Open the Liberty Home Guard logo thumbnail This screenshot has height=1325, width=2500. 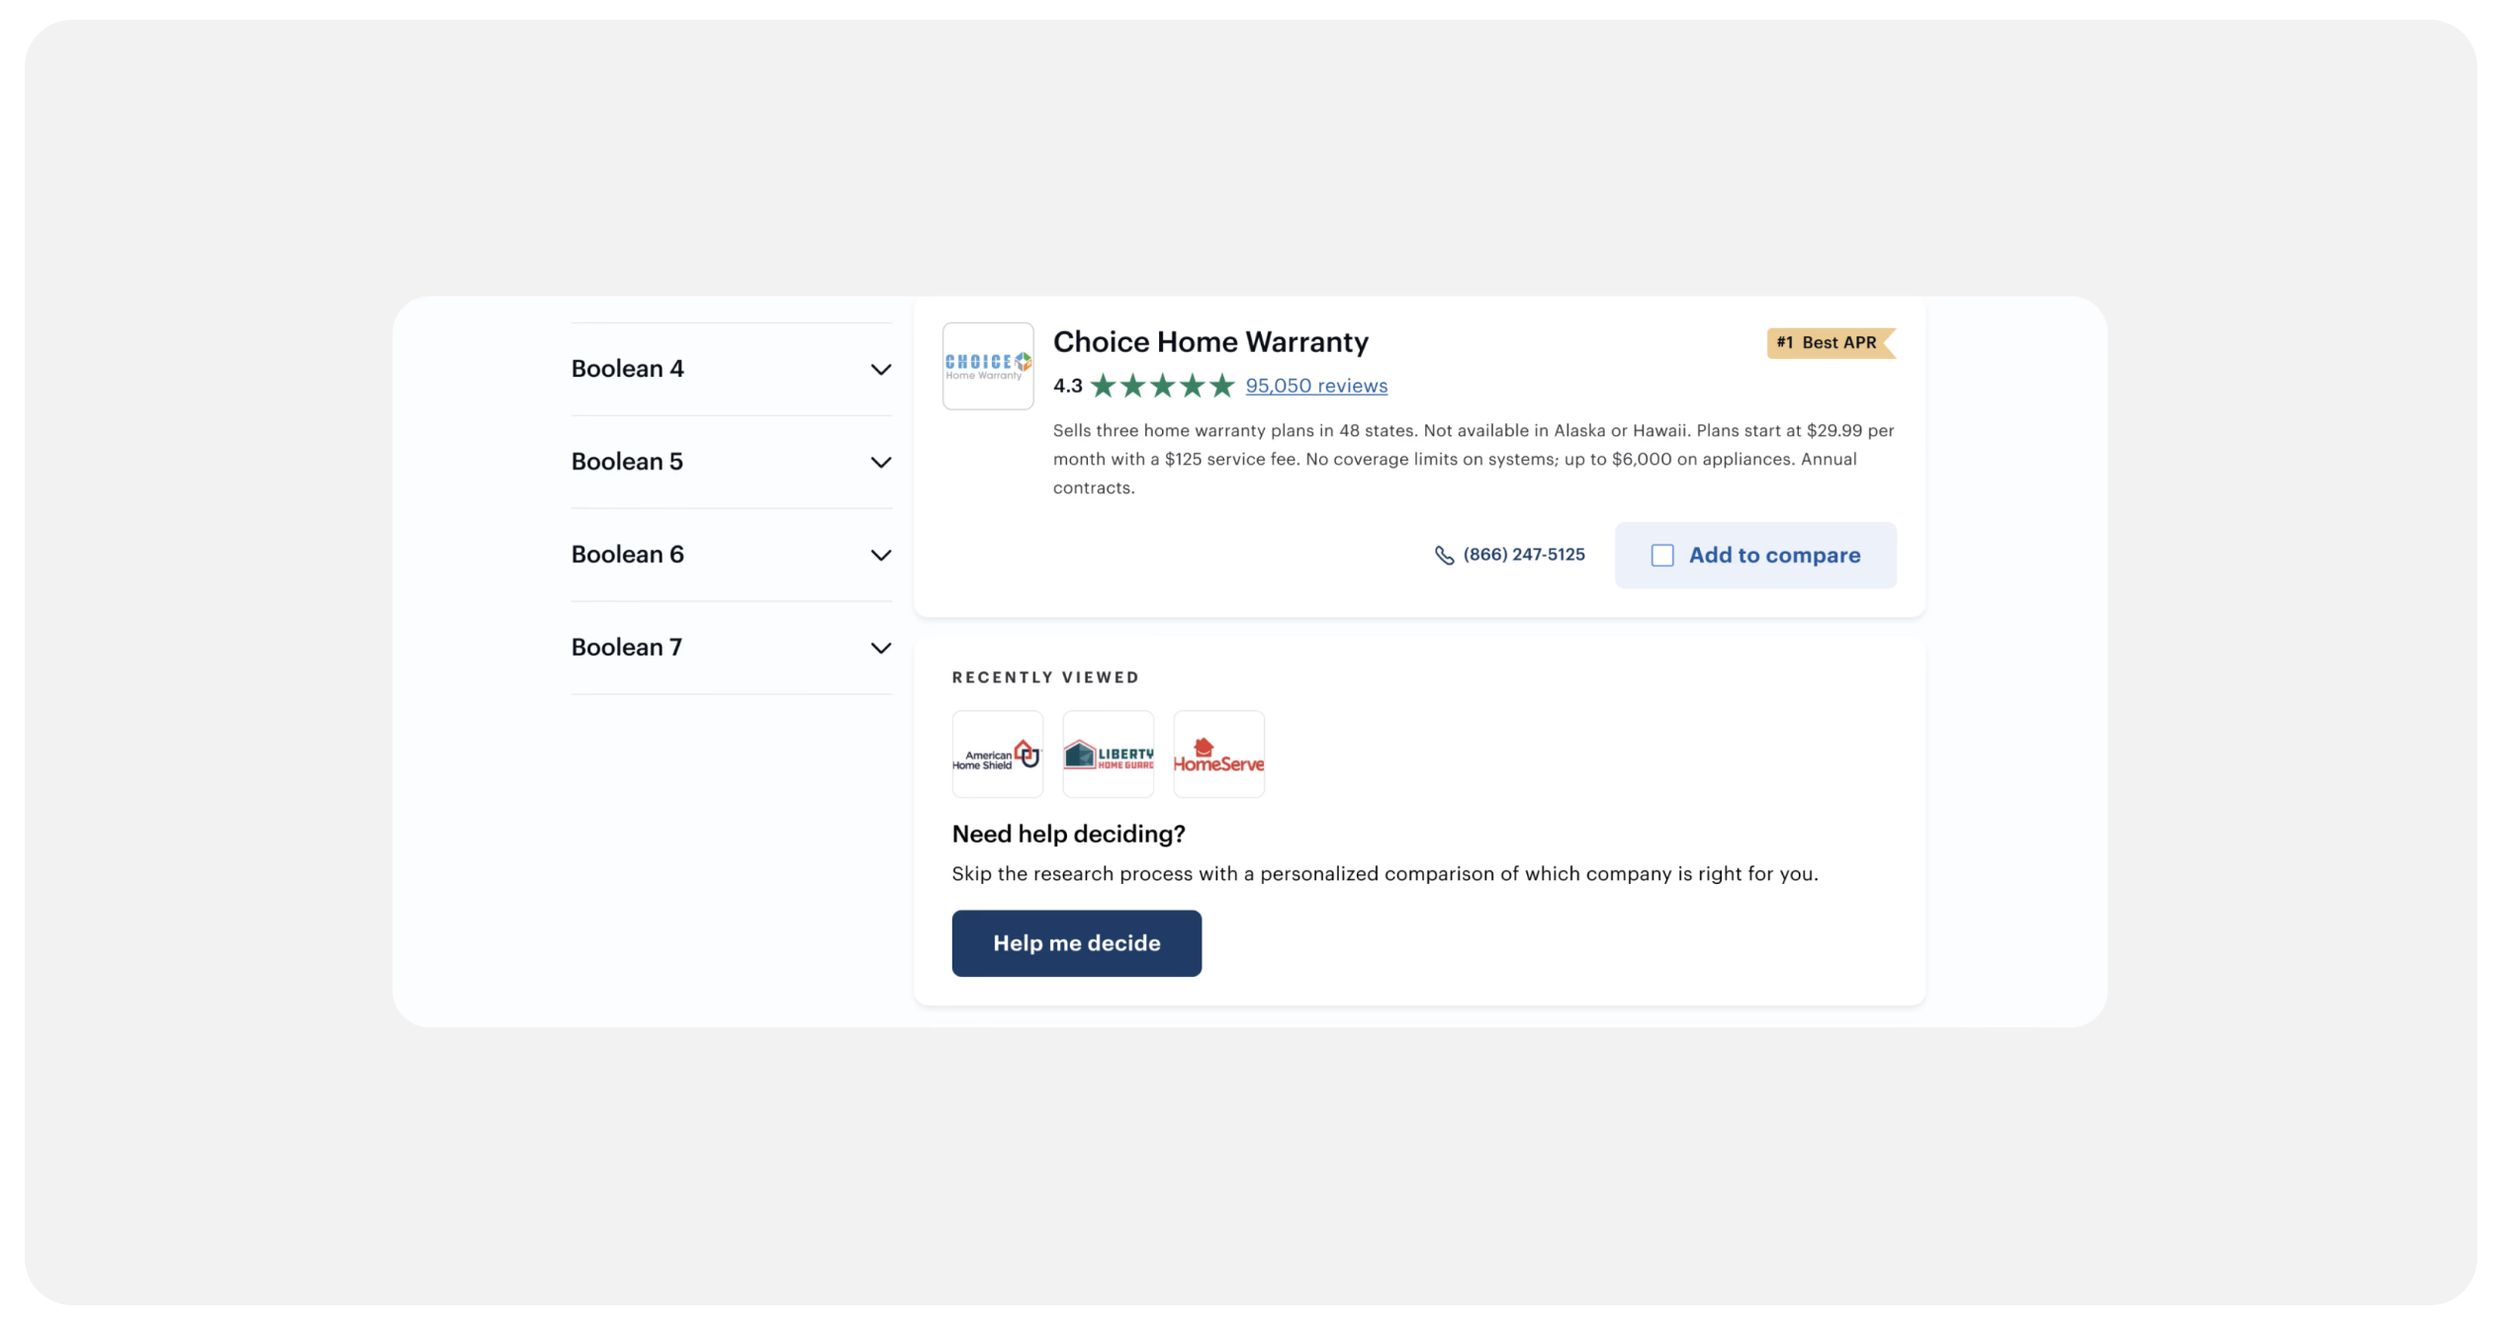pyautogui.click(x=1107, y=754)
